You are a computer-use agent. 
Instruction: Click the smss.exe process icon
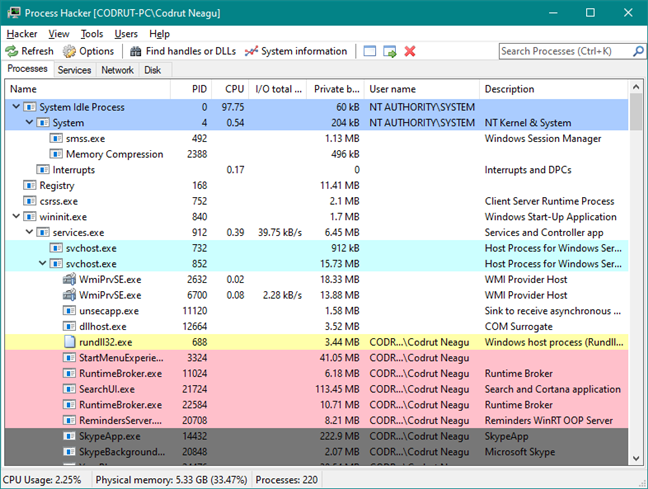coord(56,138)
